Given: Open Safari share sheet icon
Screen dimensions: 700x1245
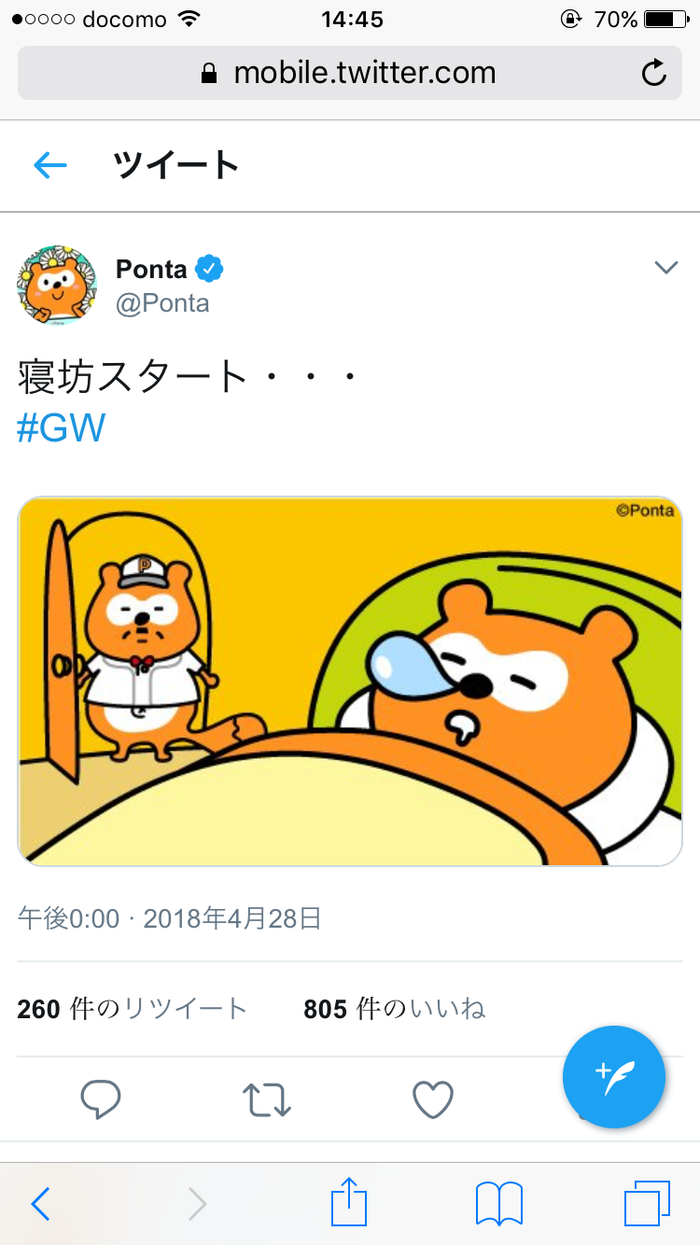Looking at the screenshot, I should tap(349, 1202).
